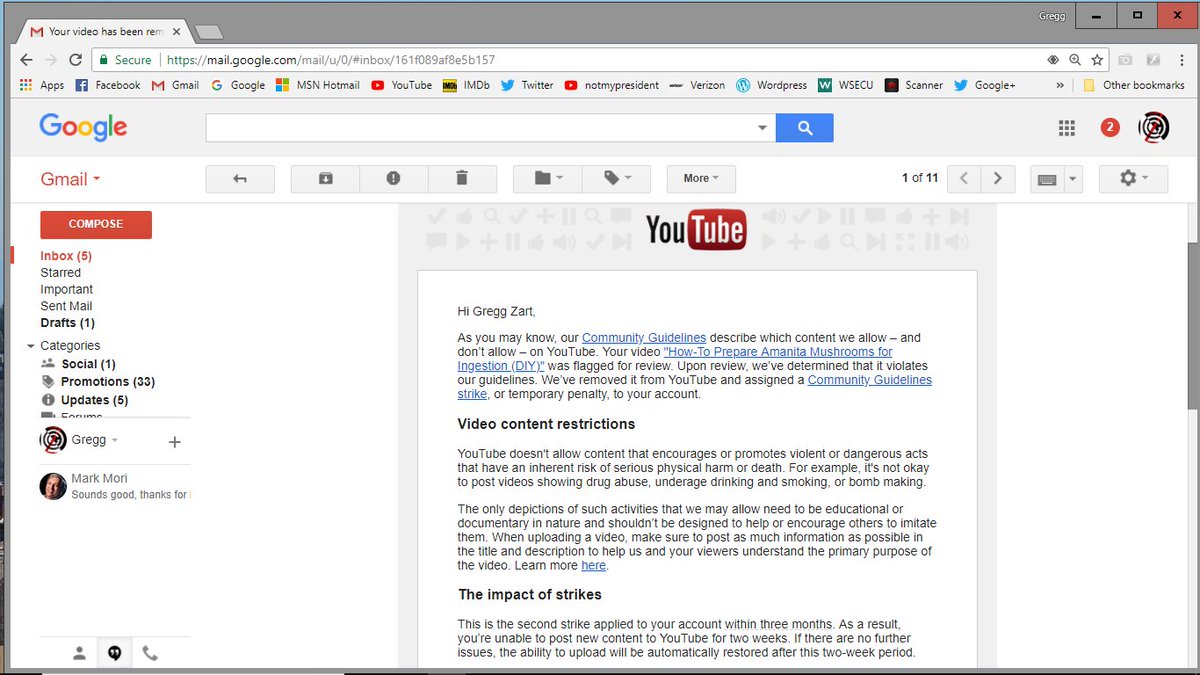Open the Sent Mail folder
Screen dimensions: 1200x675
tap(66, 306)
